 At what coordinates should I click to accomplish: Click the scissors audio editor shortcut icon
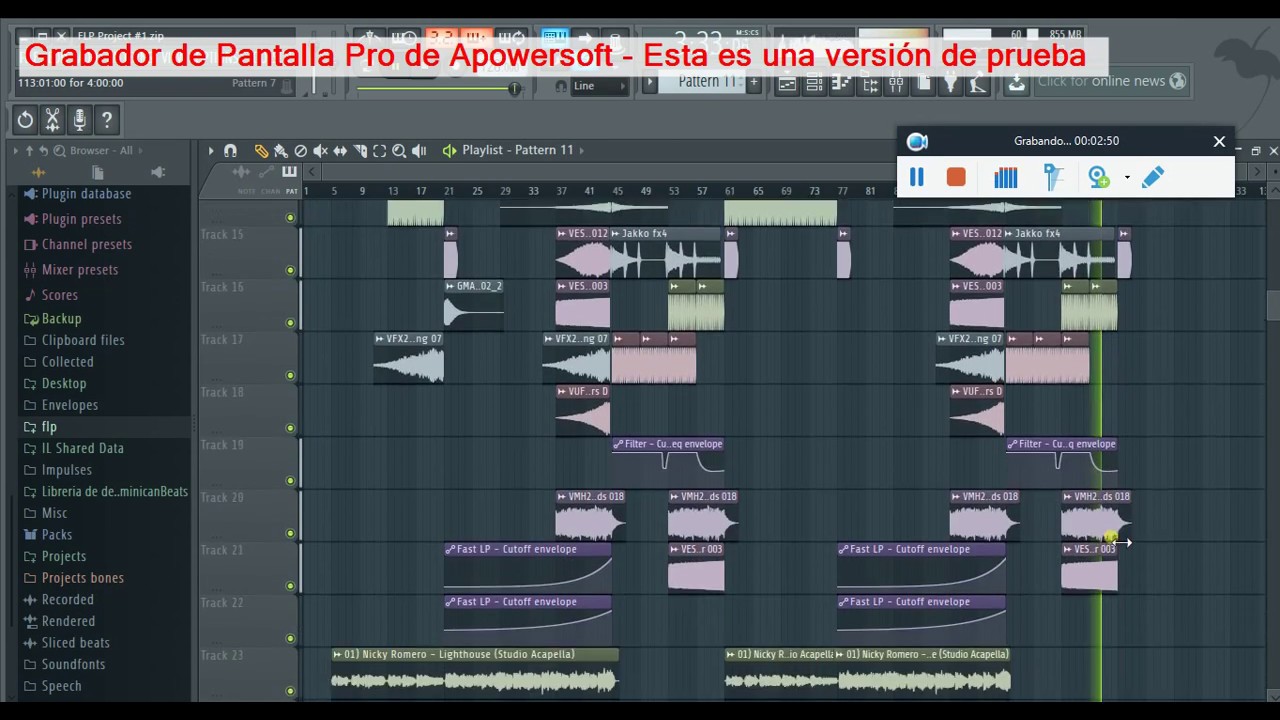tap(52, 120)
